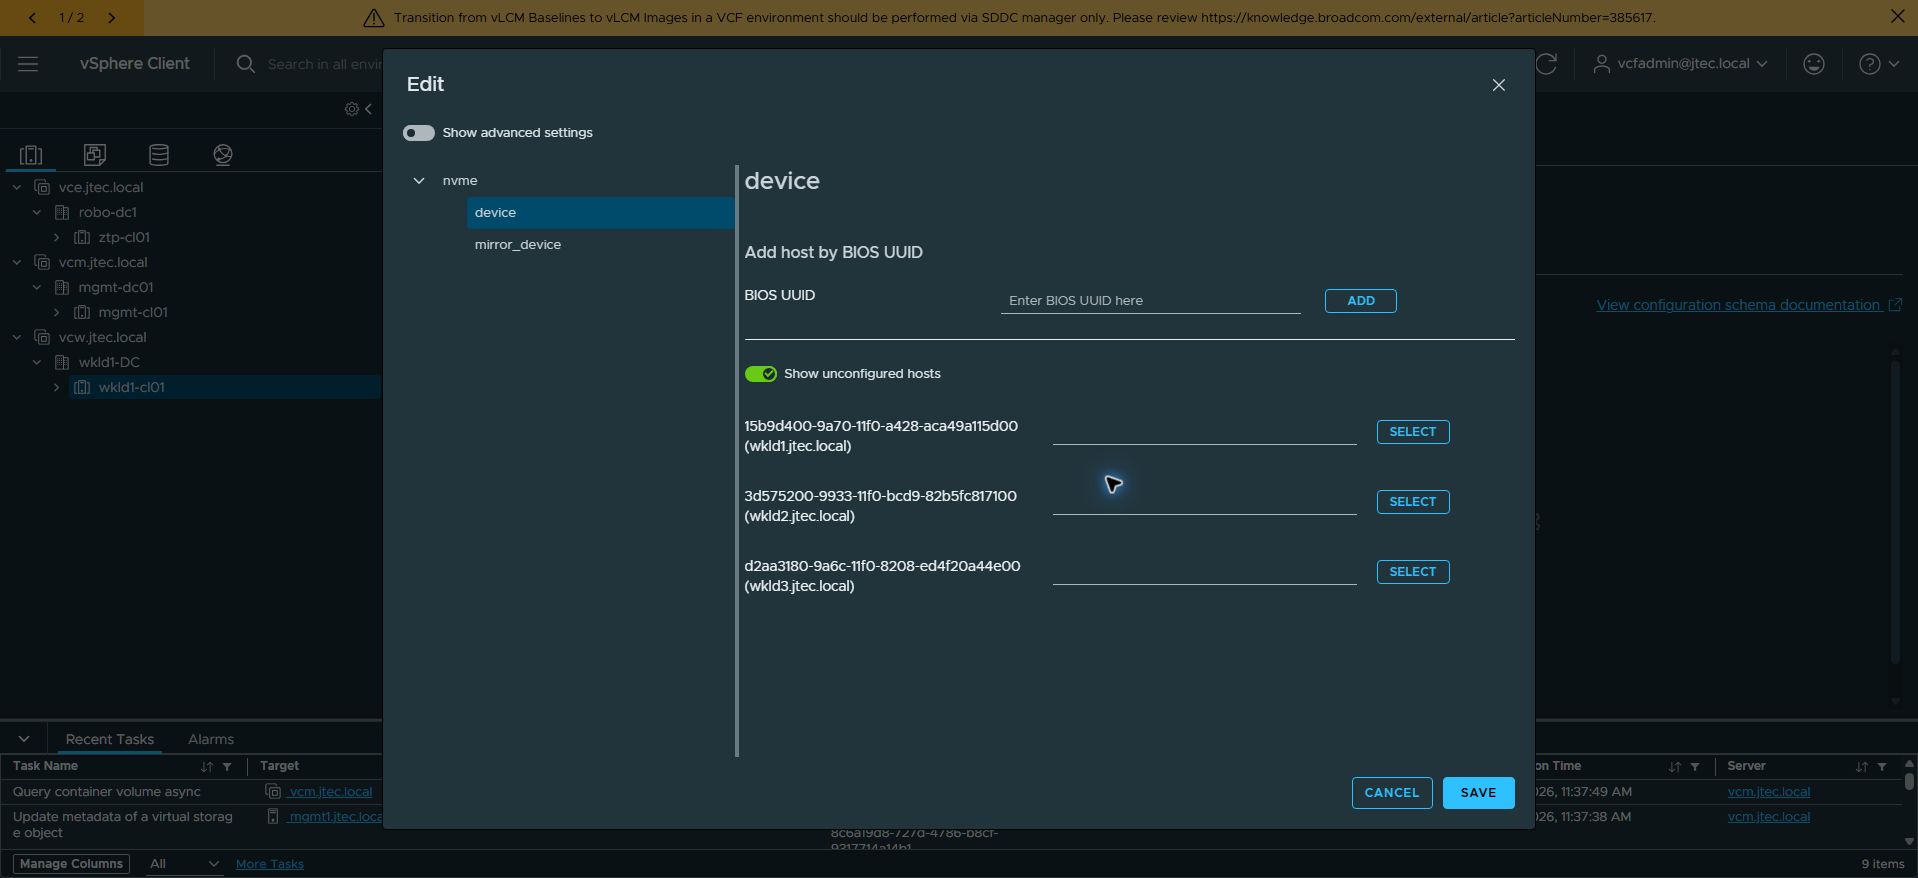Click the BIOS UUID input field
1918x878 pixels.
point(1150,301)
